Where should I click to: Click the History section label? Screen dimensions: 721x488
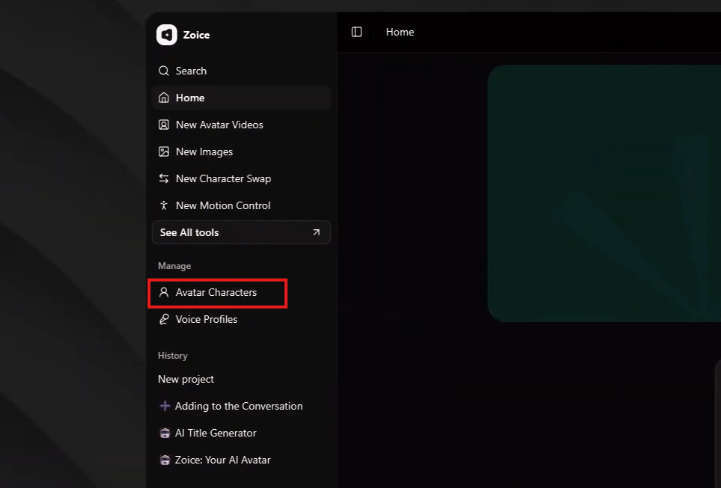173,356
